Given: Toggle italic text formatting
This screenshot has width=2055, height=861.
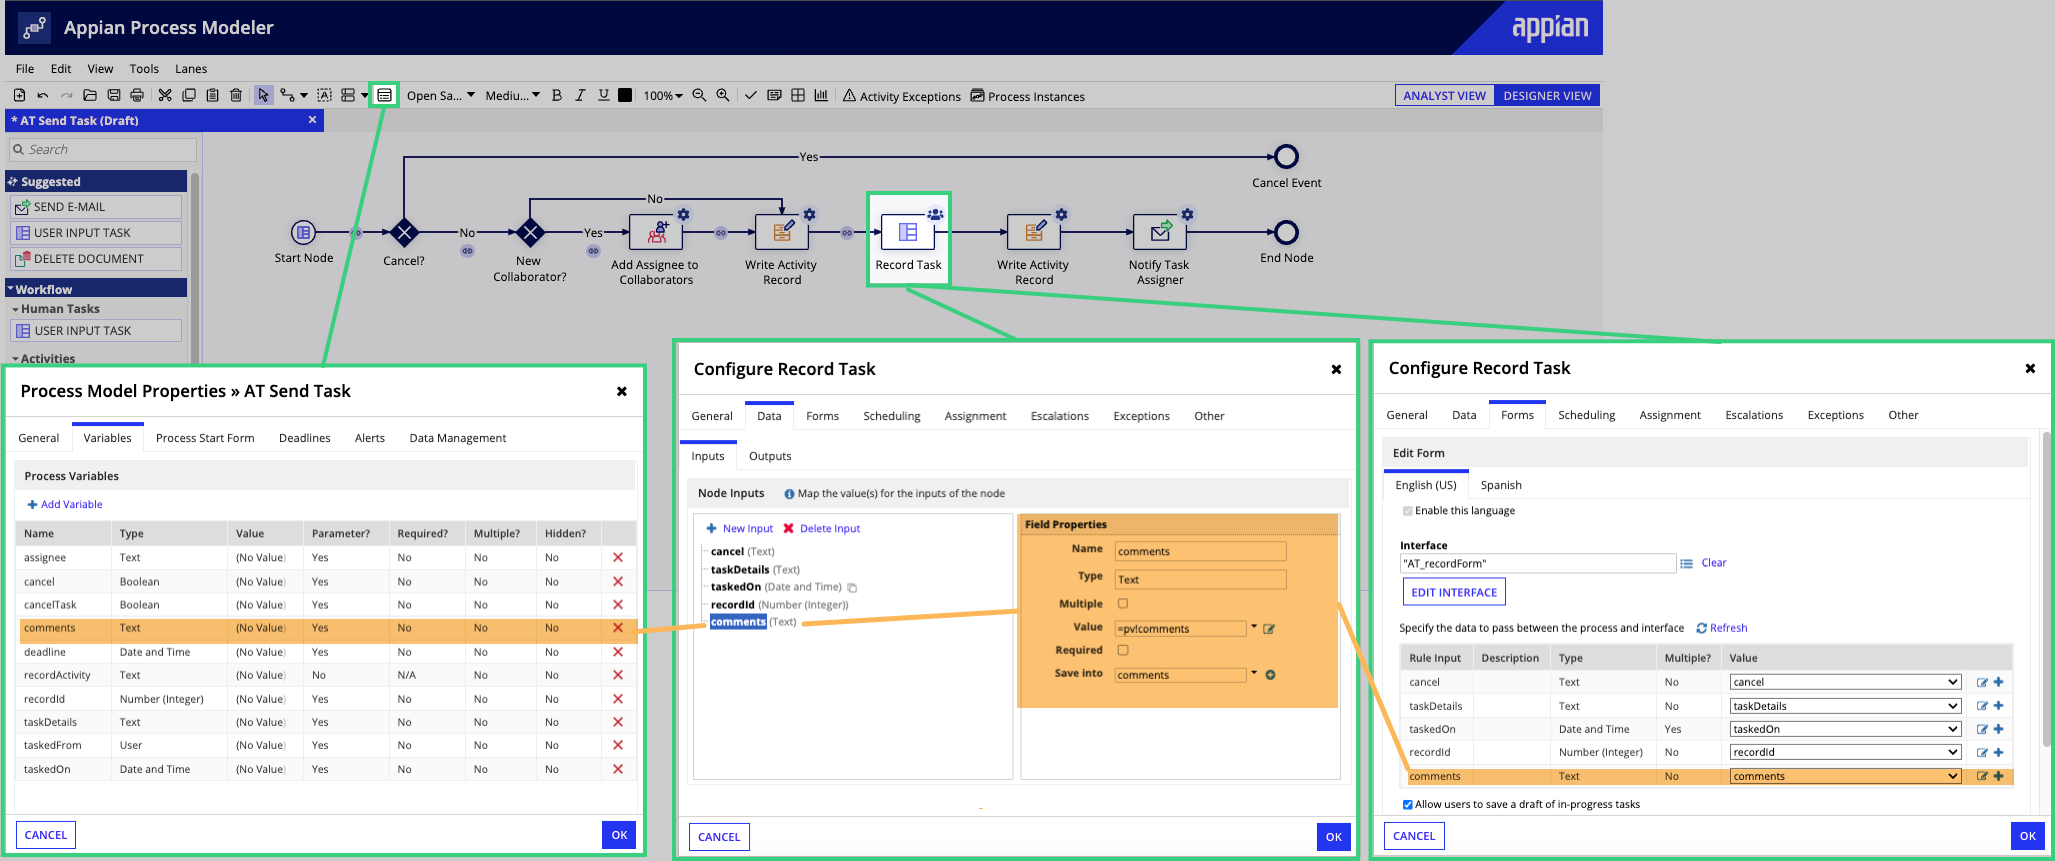Looking at the screenshot, I should point(580,95).
